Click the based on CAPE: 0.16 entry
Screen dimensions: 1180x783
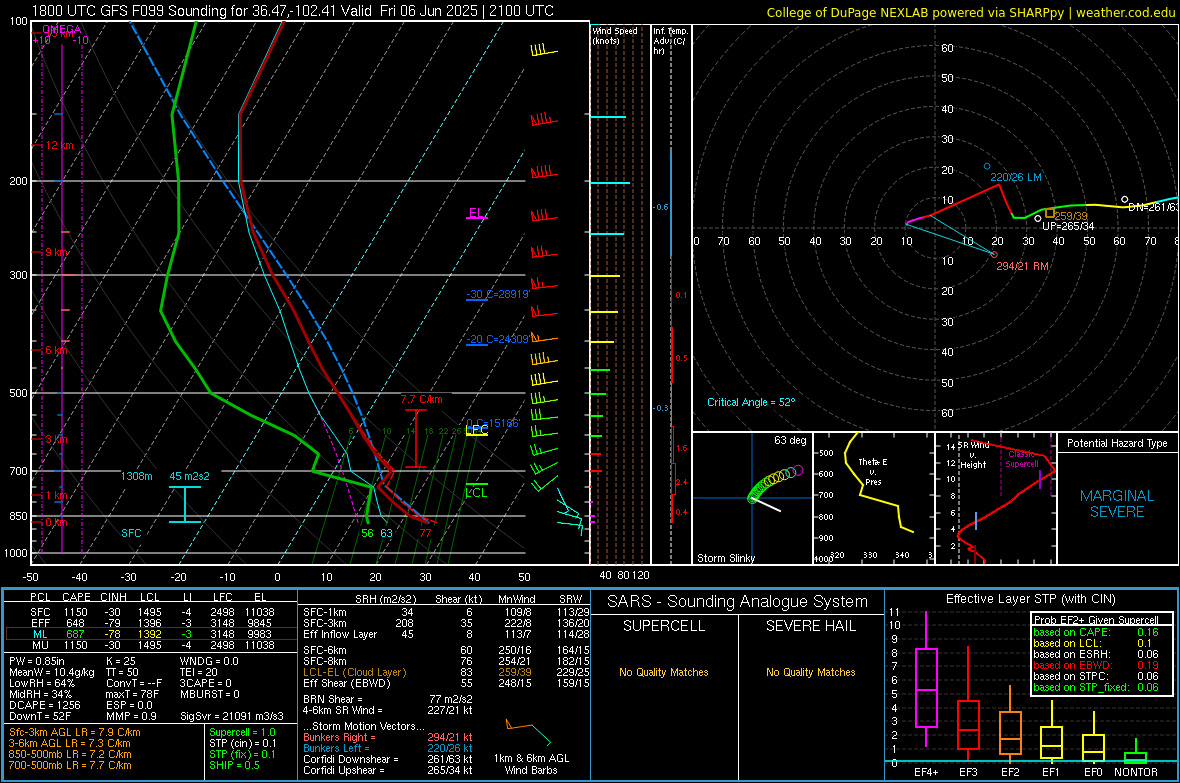1096,632
